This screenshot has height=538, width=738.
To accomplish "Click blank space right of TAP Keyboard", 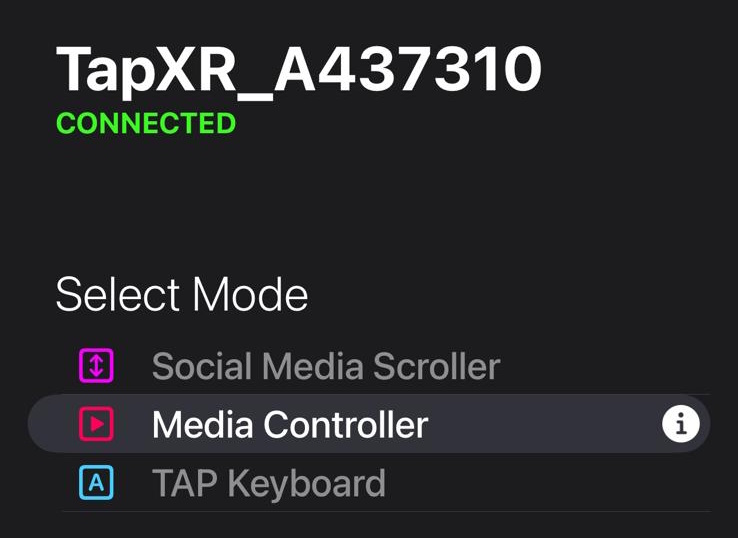I will coord(548,483).
